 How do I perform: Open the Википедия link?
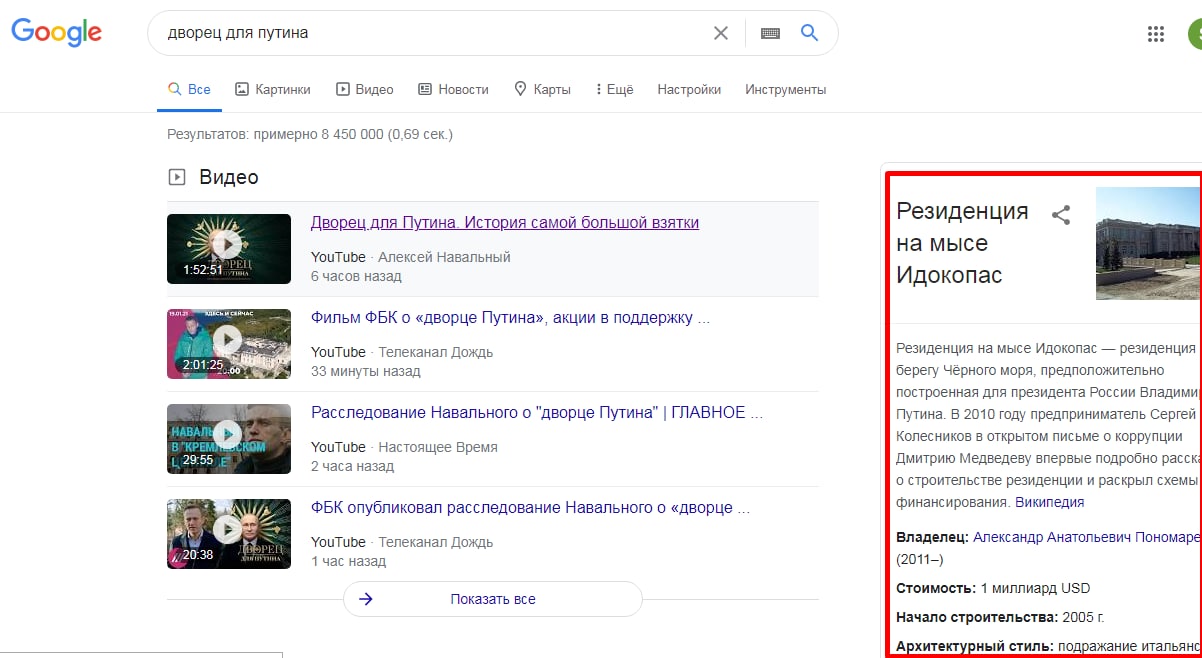pyautogui.click(x=1049, y=502)
